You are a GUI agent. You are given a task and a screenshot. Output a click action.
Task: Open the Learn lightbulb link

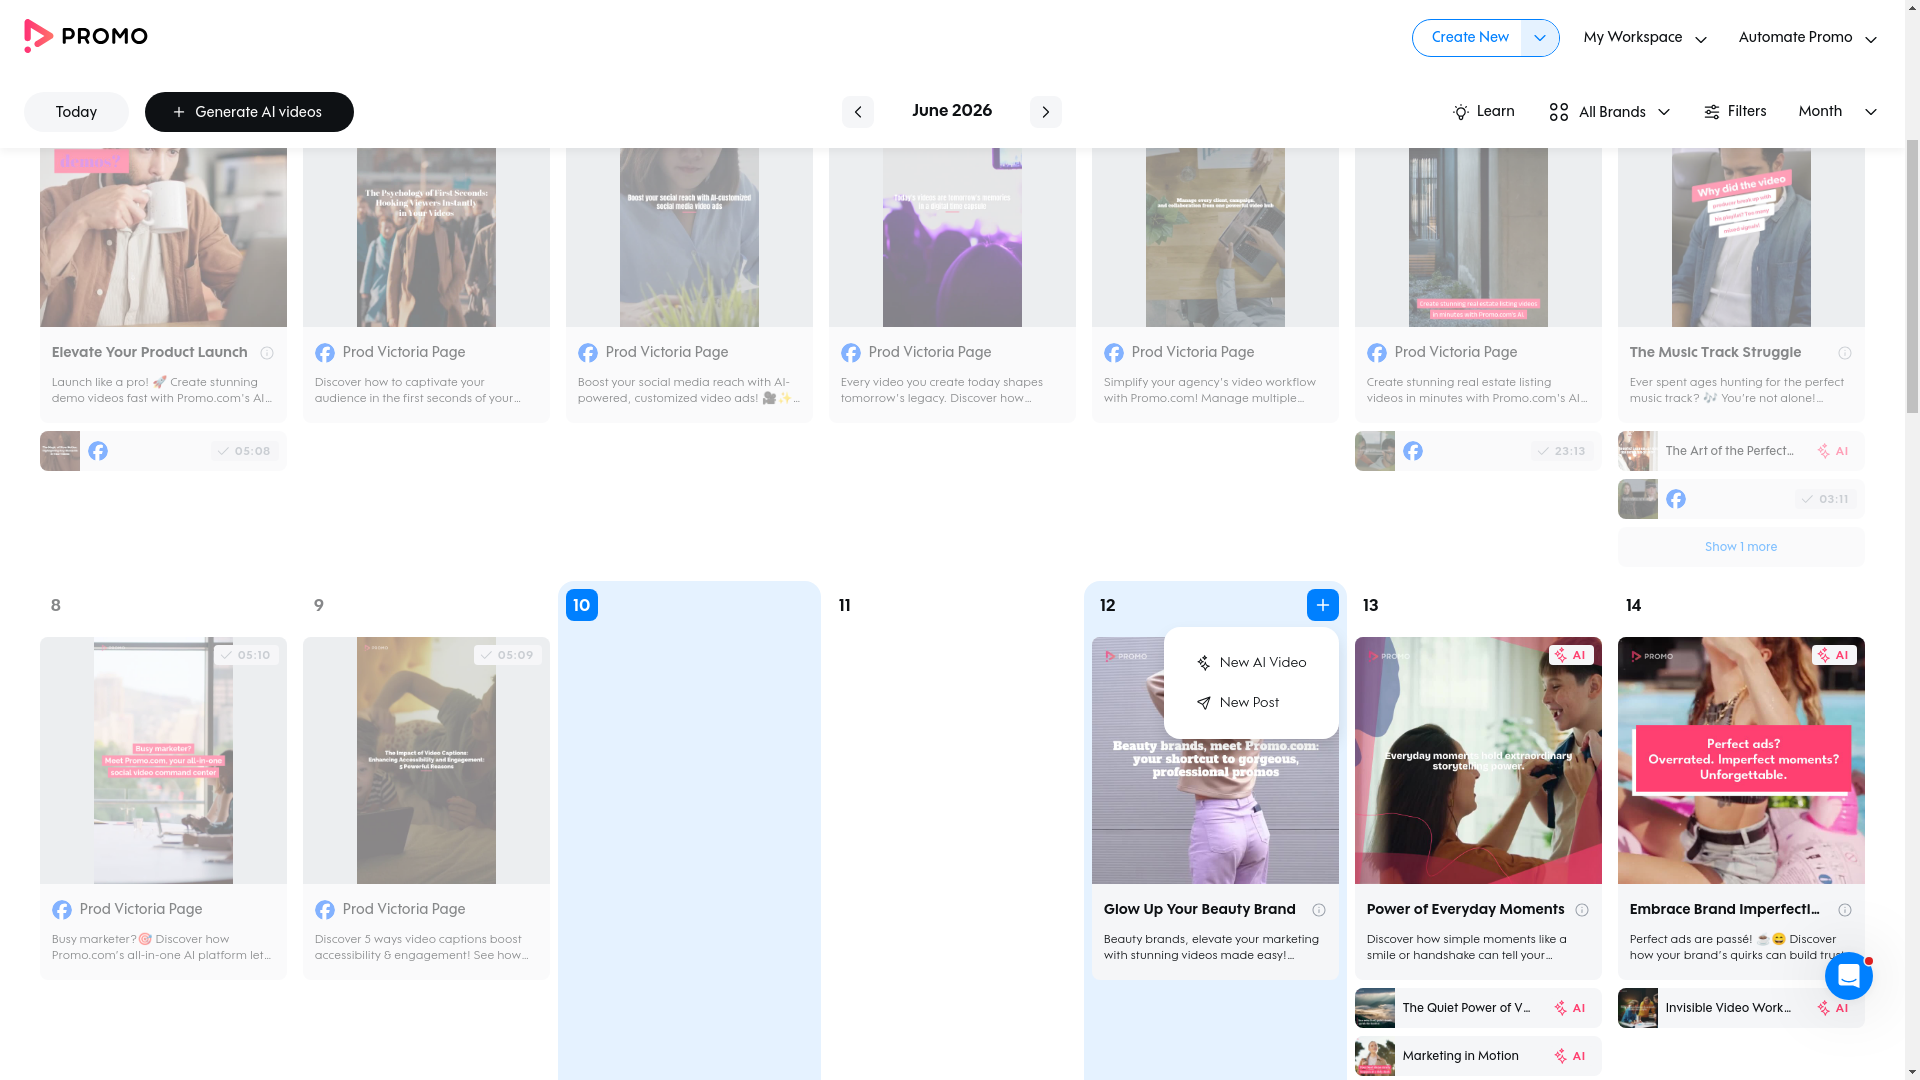1483,112
